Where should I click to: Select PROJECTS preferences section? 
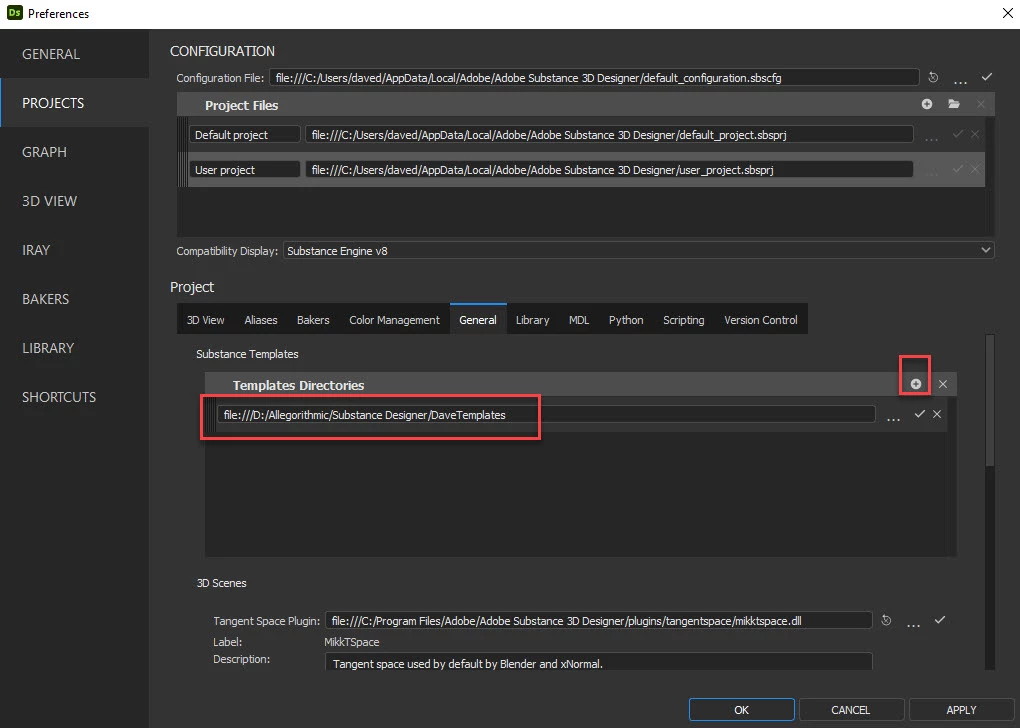click(x=74, y=103)
